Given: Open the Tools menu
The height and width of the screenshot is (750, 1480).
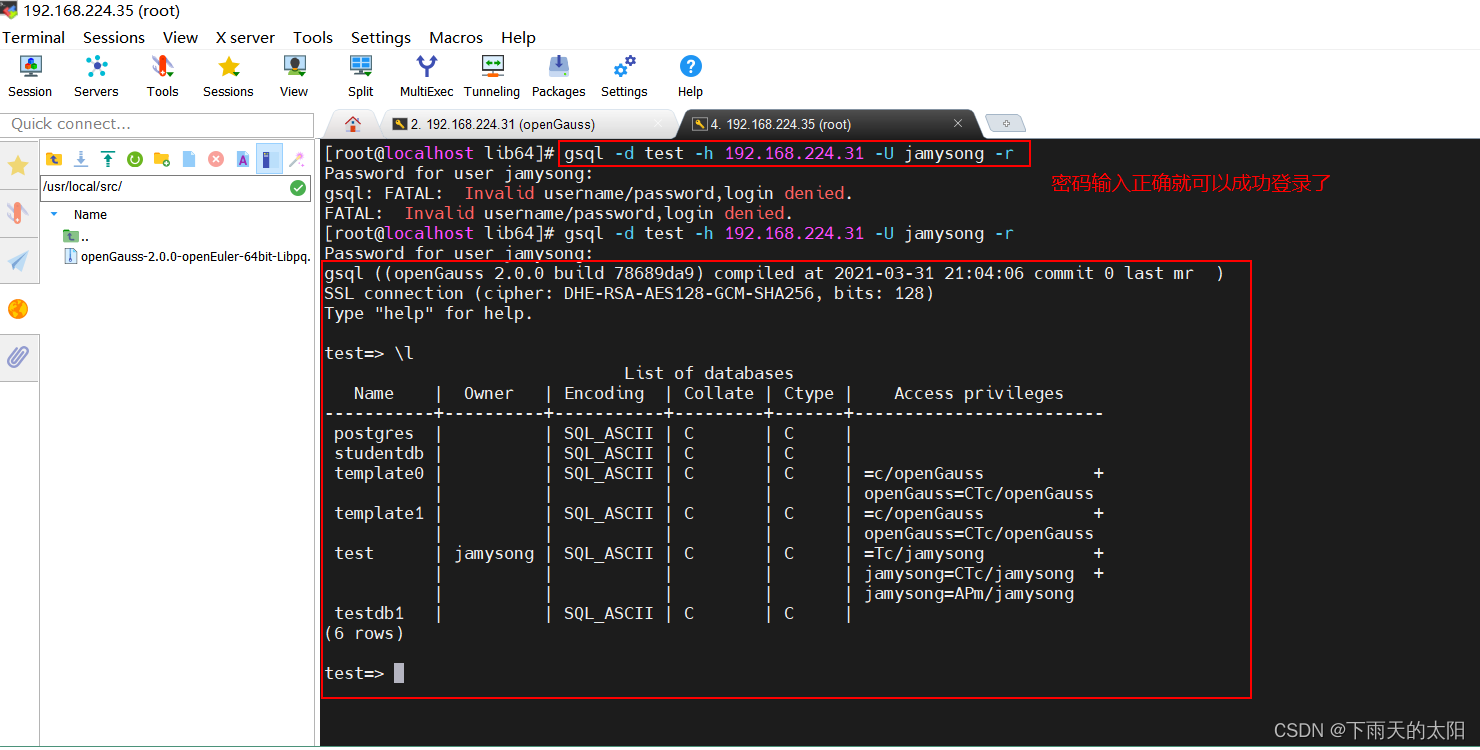Looking at the screenshot, I should [x=313, y=37].
